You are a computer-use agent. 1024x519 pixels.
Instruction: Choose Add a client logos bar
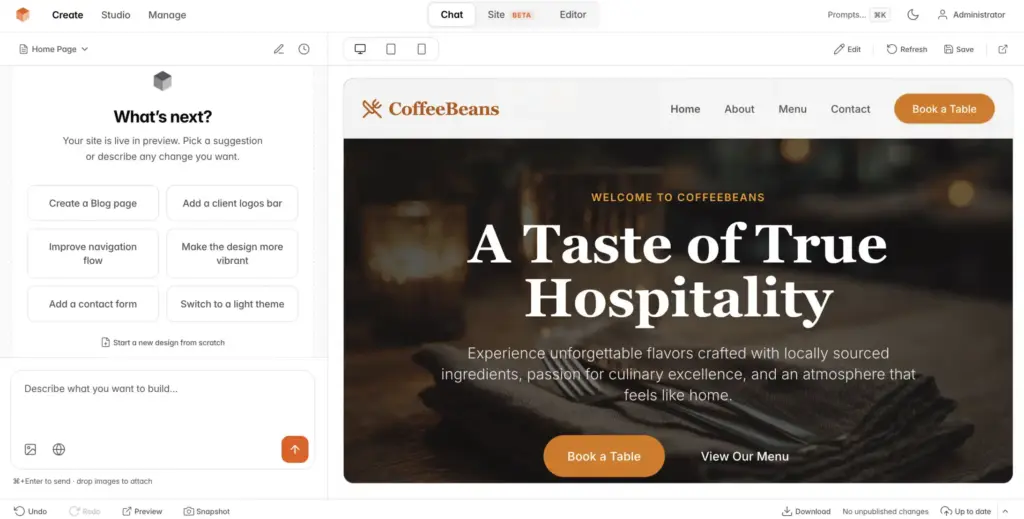click(232, 203)
